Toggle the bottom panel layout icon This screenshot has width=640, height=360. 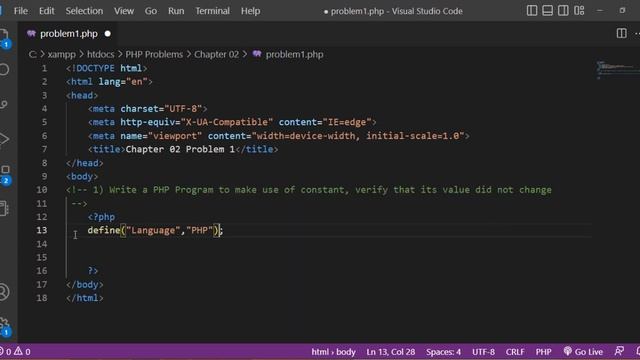point(547,11)
